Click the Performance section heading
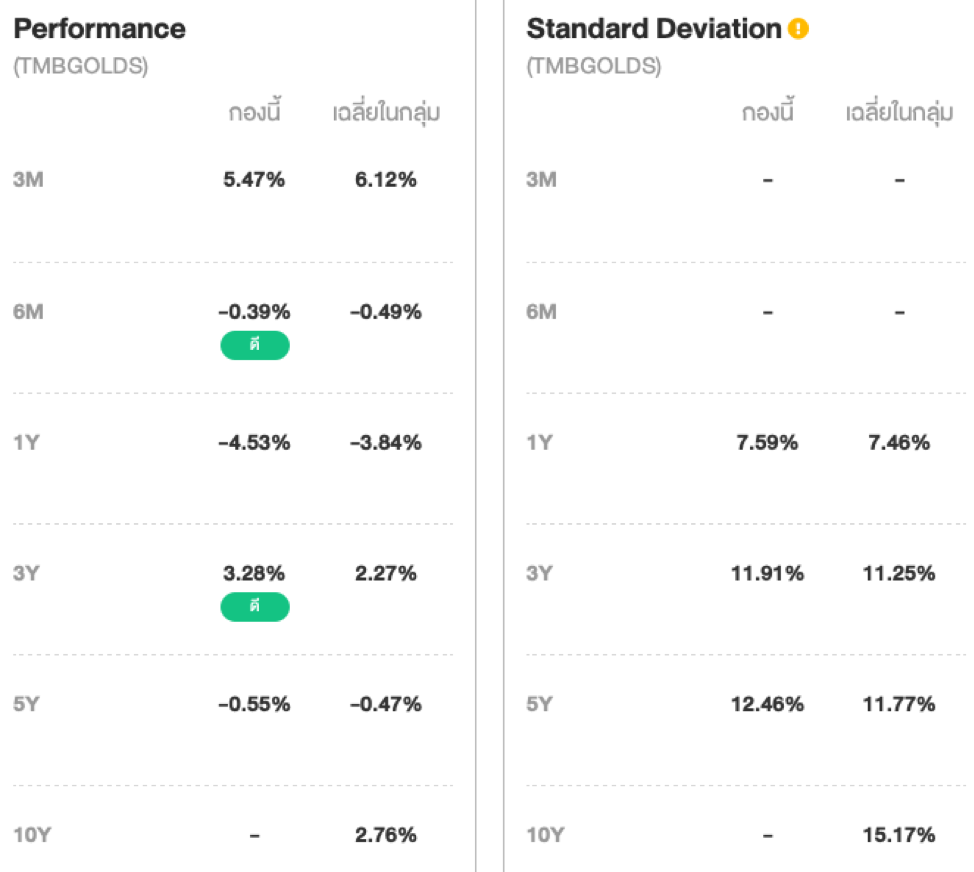The image size is (974, 872). tap(99, 29)
